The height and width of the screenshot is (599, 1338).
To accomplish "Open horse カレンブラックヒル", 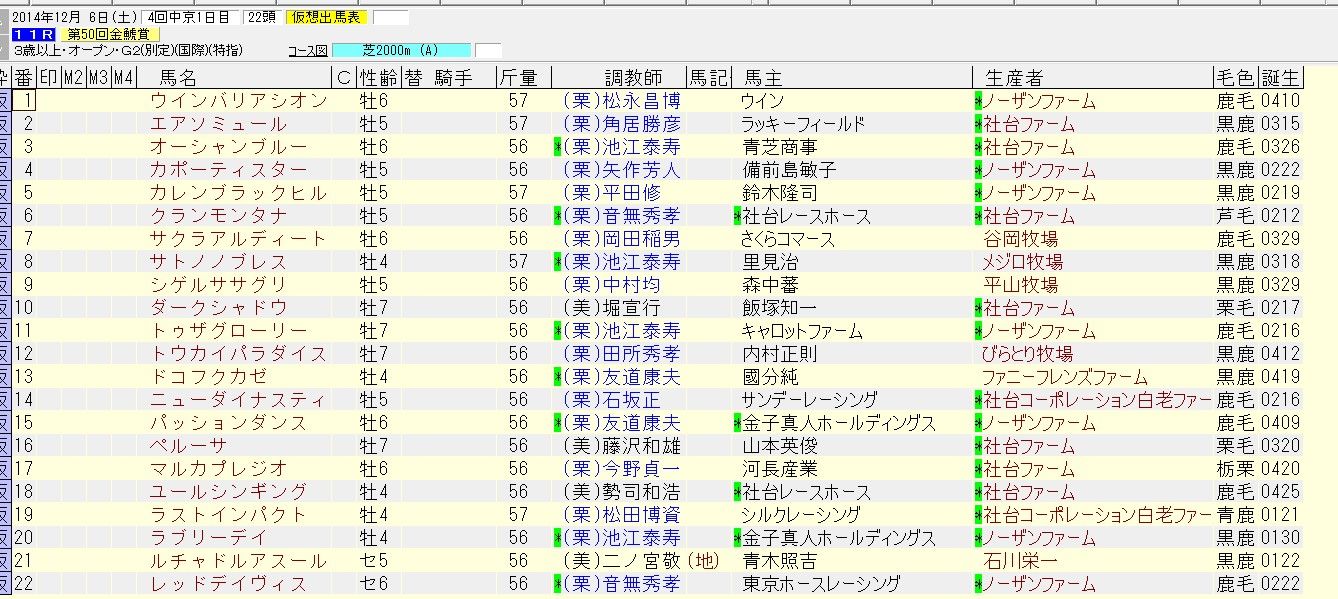I will pos(238,193).
